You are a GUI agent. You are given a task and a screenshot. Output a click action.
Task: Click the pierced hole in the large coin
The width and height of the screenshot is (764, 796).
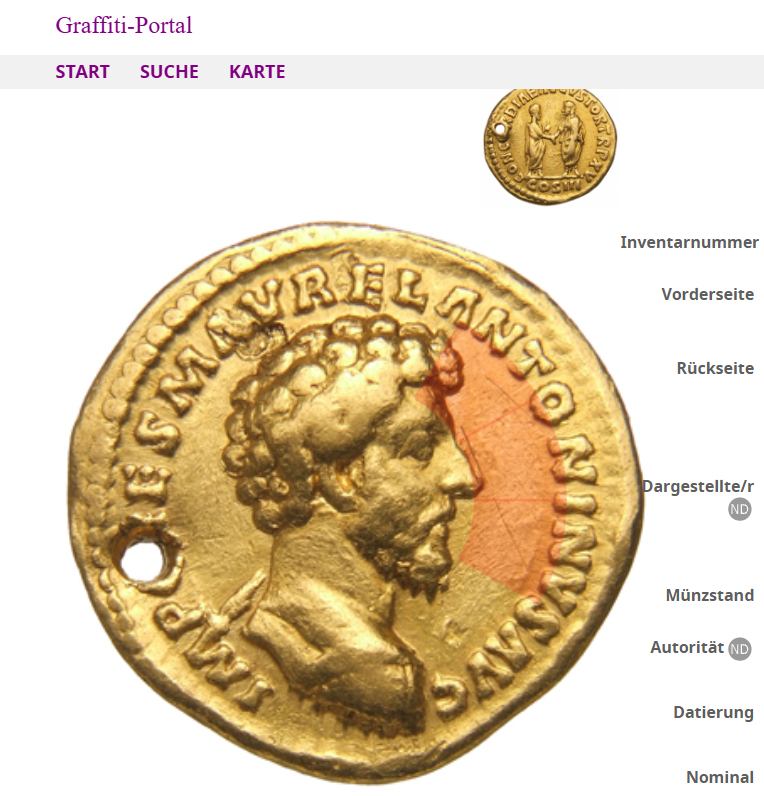tap(142, 561)
